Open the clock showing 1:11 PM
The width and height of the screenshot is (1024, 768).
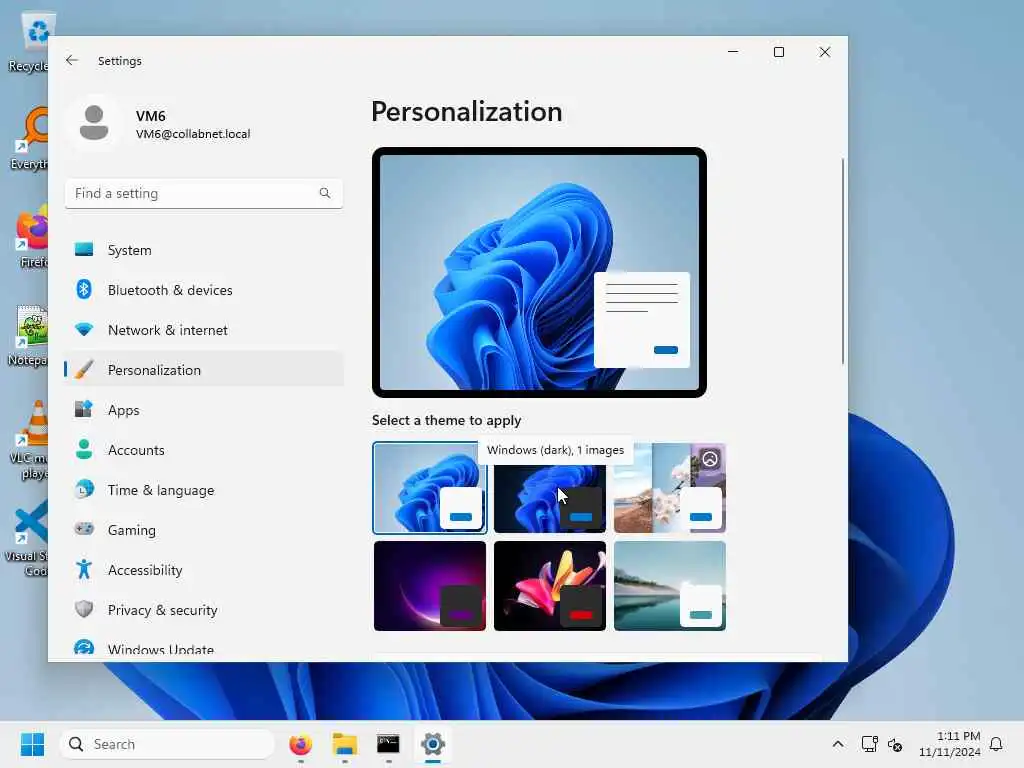tap(950, 744)
